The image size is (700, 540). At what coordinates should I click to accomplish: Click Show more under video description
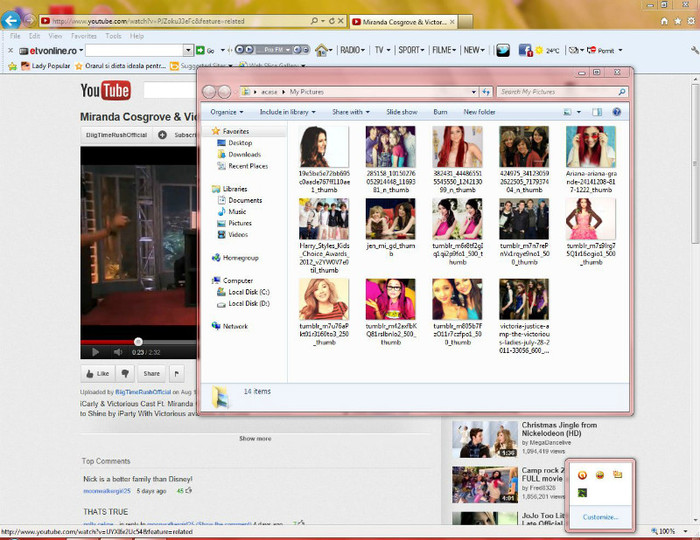pos(255,439)
